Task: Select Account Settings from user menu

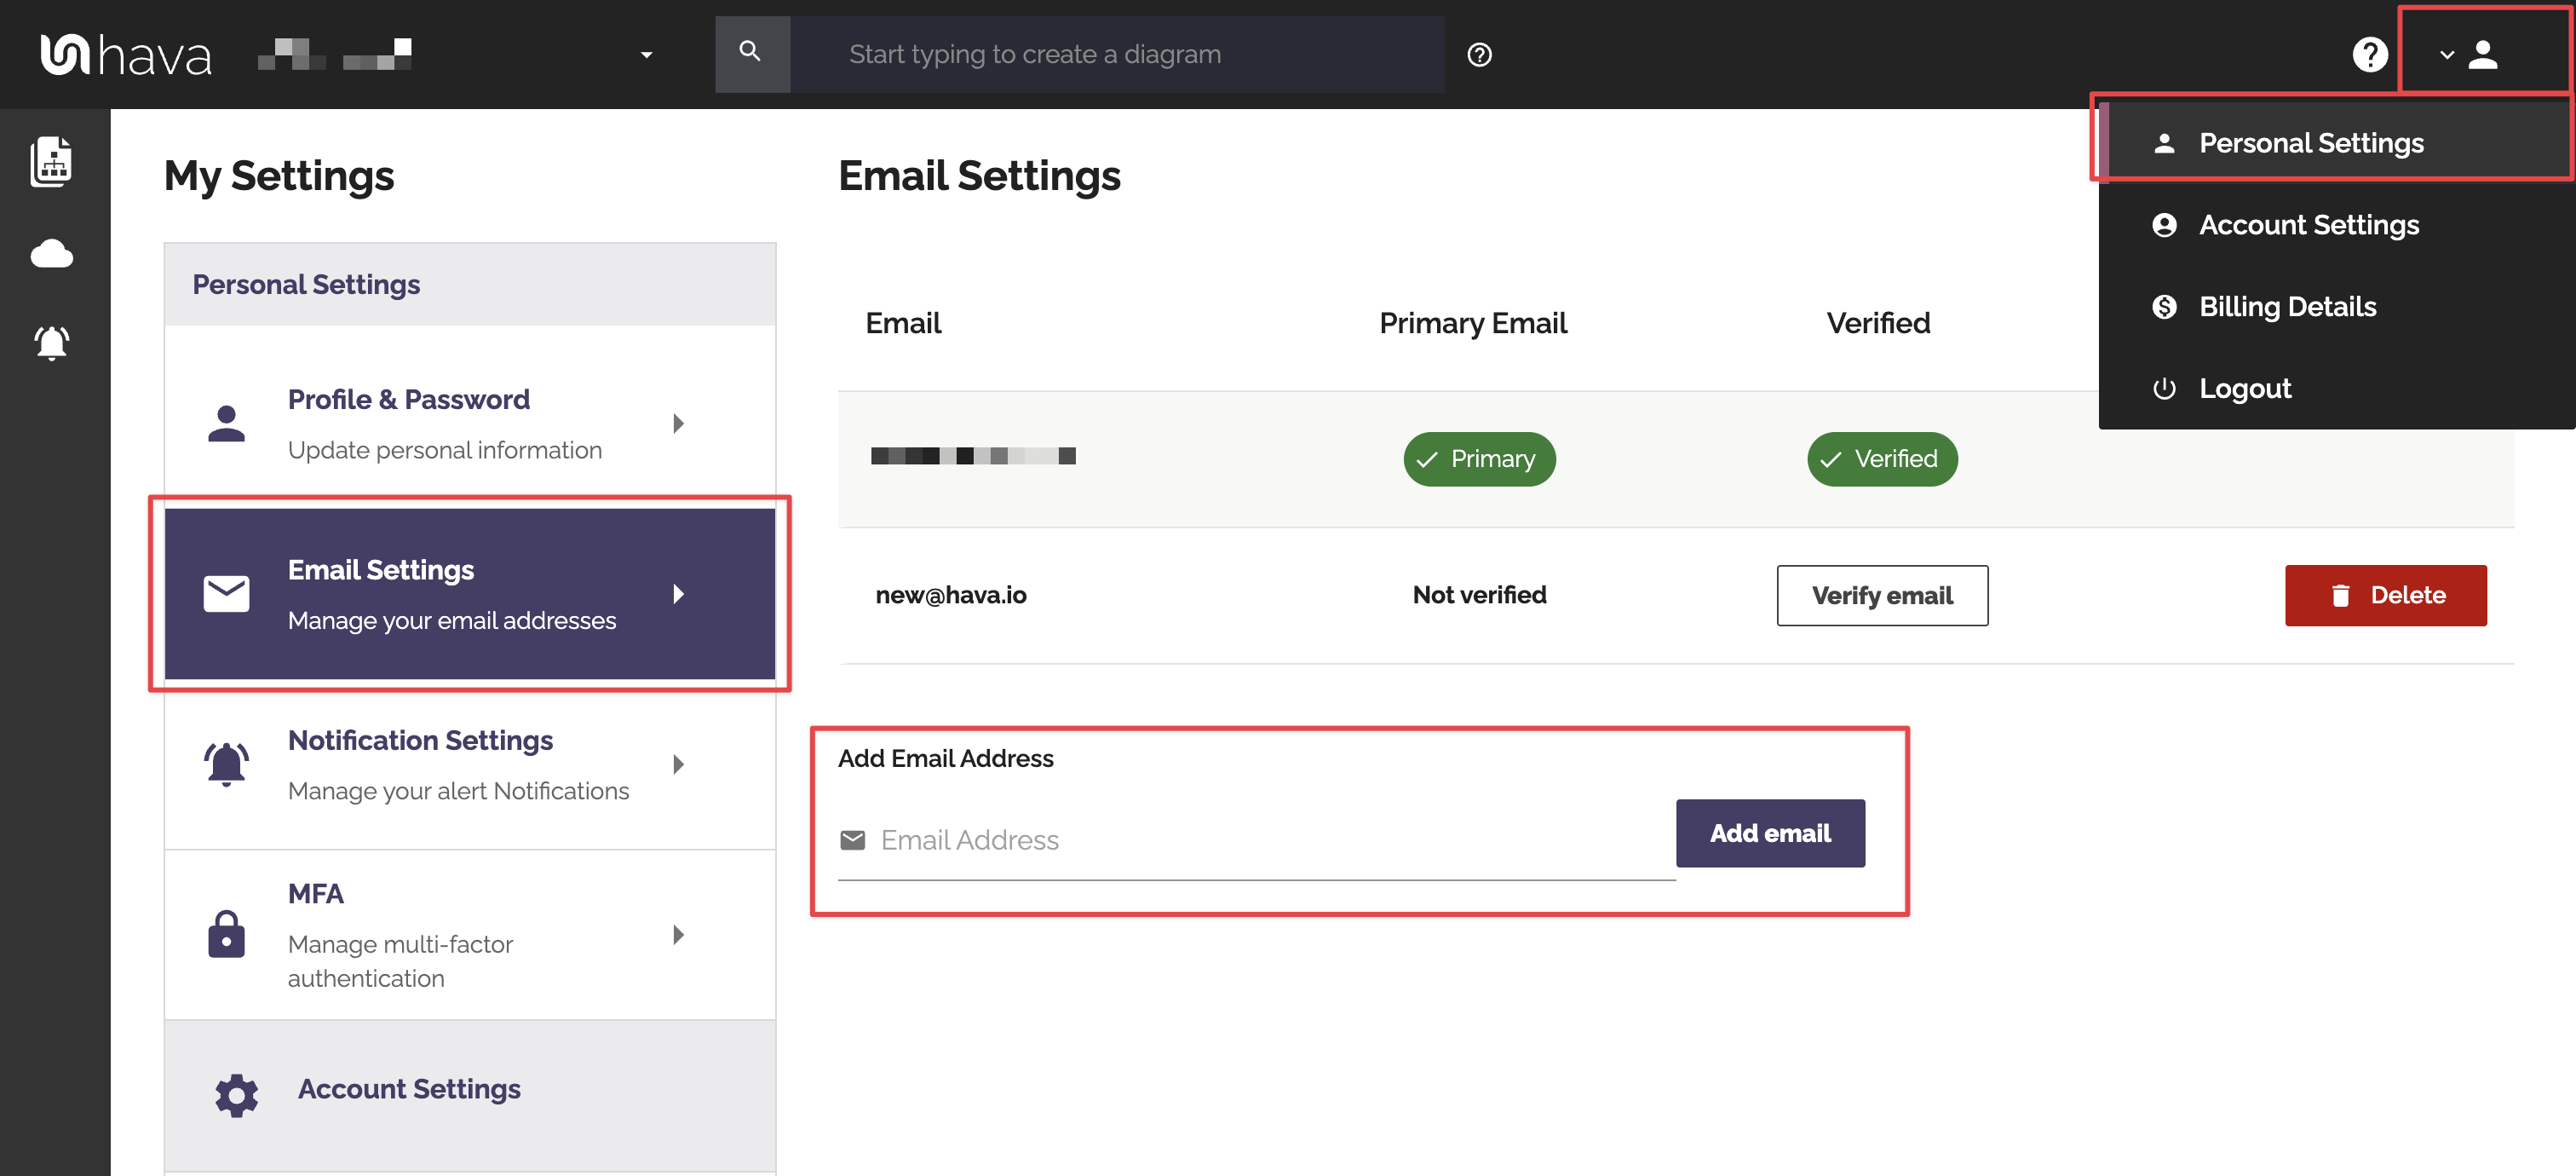Action: coord(2308,225)
